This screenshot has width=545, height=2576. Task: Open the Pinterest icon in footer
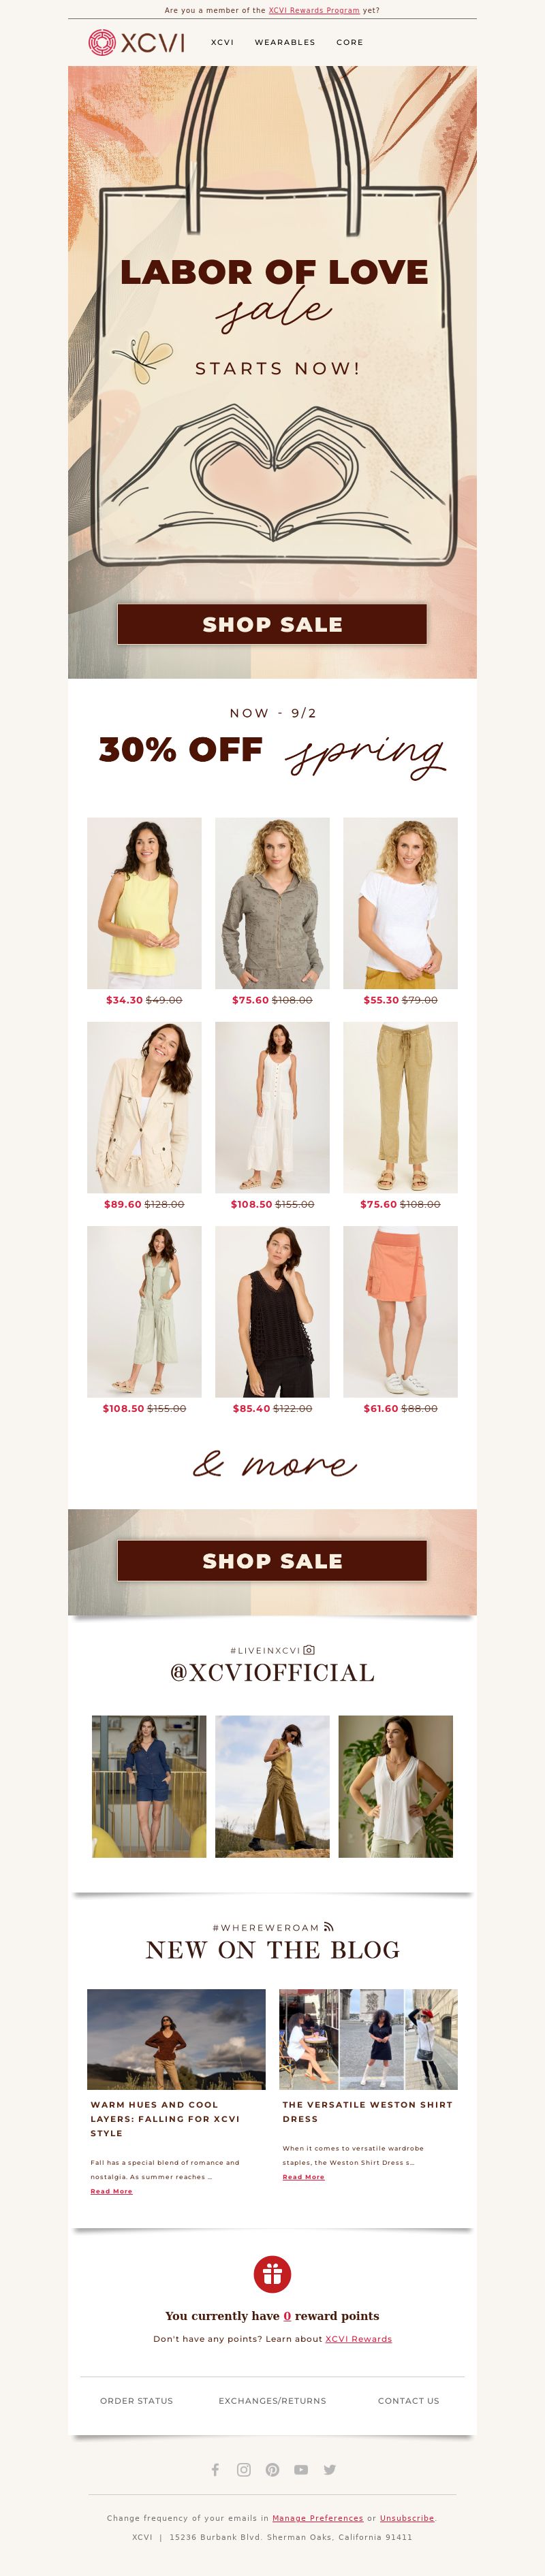272,2469
